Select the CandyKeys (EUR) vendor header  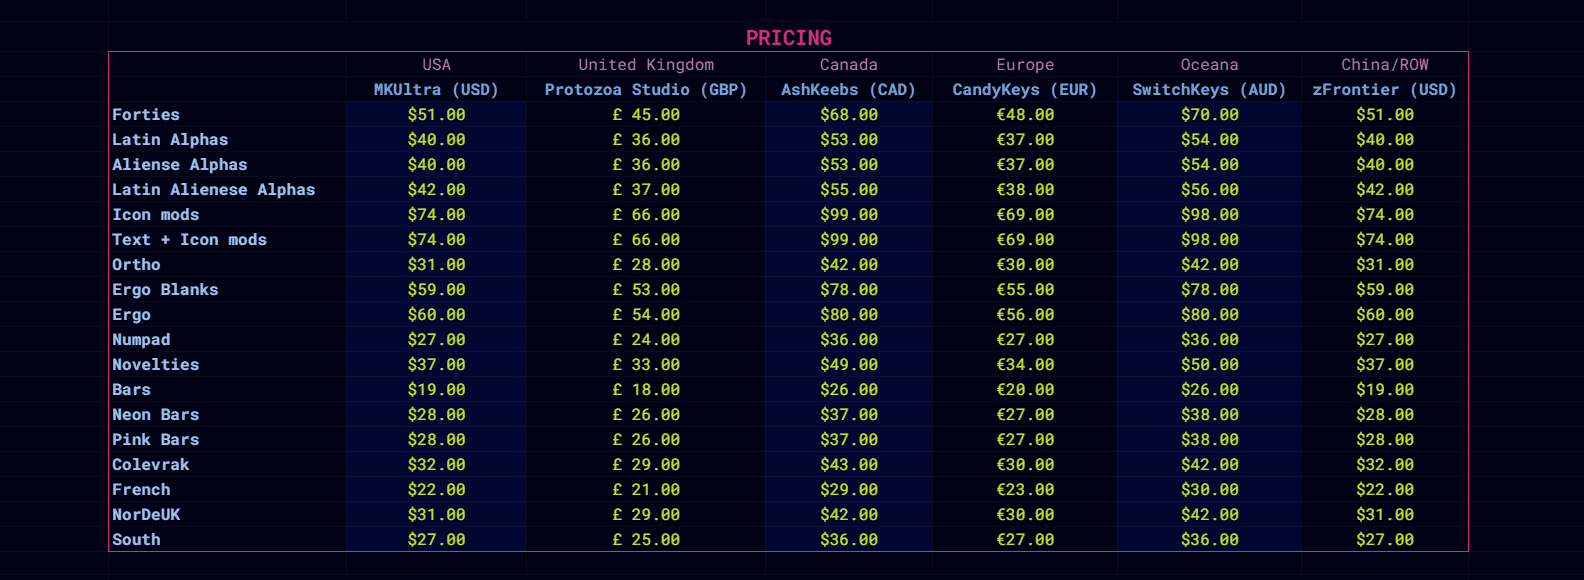click(x=1024, y=90)
